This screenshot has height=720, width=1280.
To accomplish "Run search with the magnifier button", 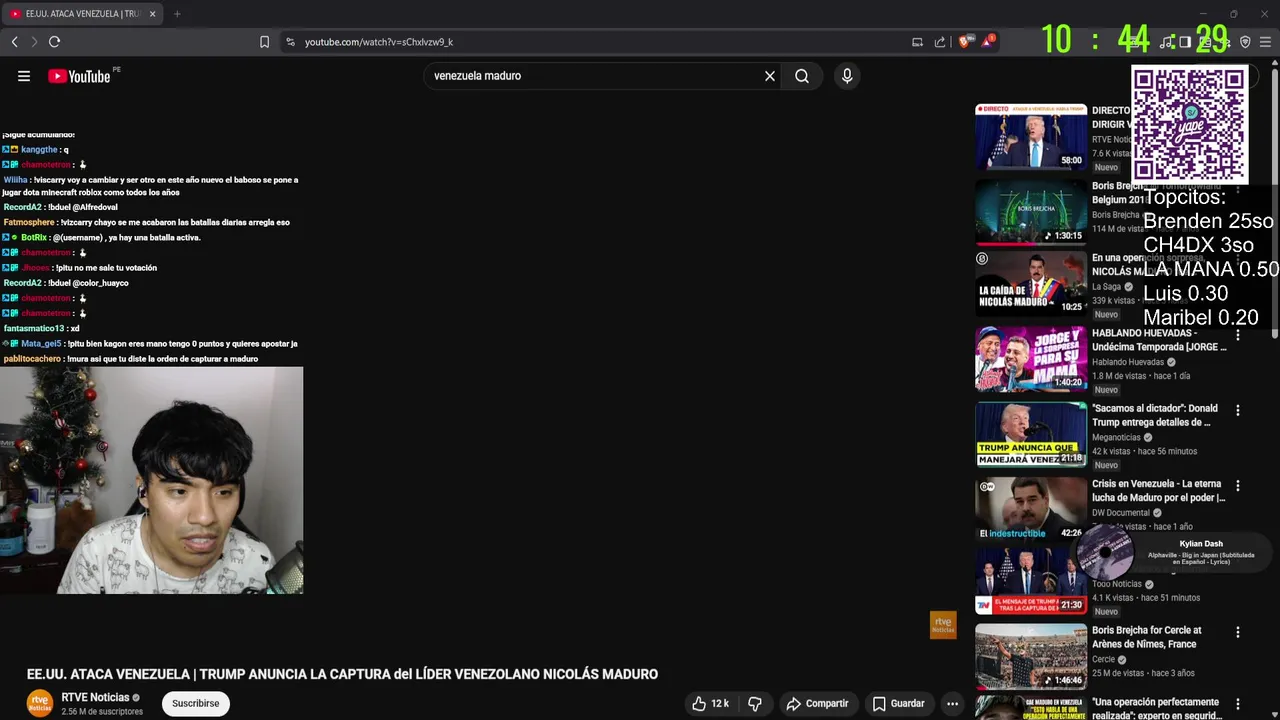I will click(x=802, y=76).
